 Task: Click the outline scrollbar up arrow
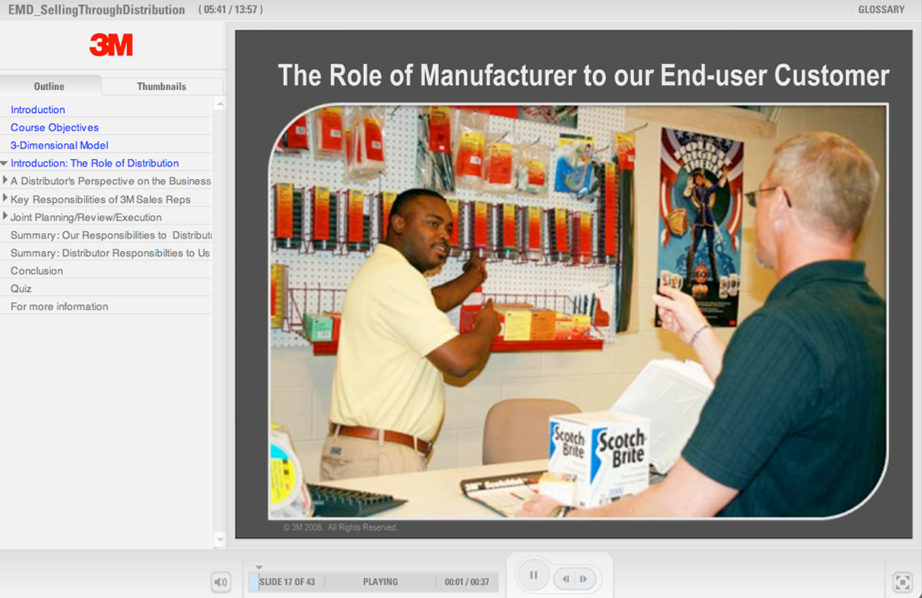coord(220,104)
